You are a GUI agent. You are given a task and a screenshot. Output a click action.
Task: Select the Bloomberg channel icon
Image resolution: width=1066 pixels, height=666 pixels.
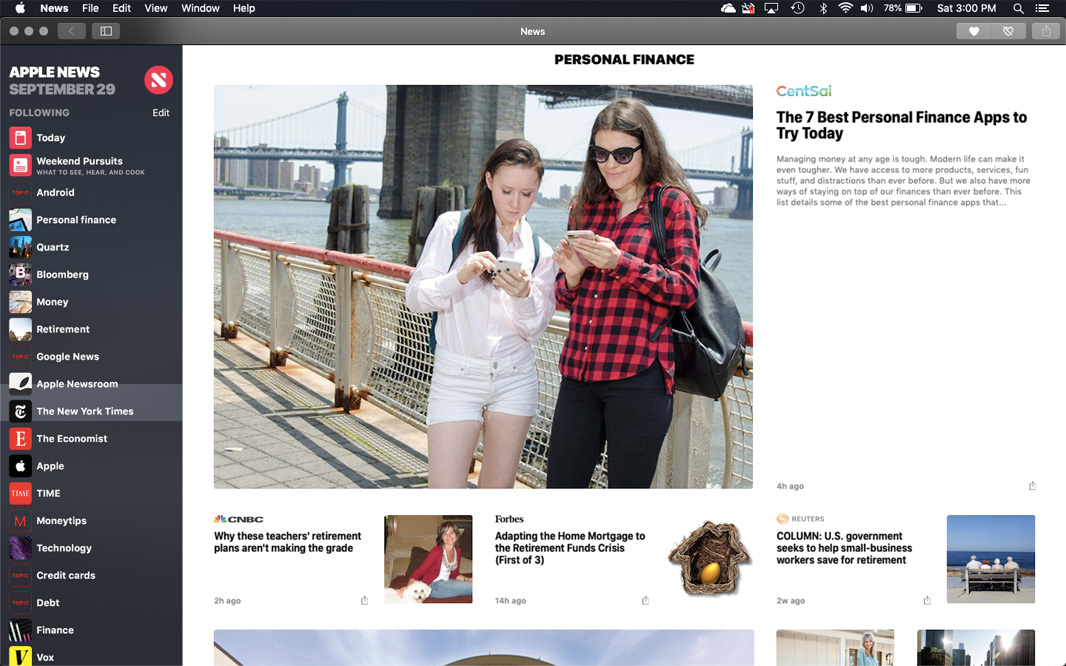(20, 274)
